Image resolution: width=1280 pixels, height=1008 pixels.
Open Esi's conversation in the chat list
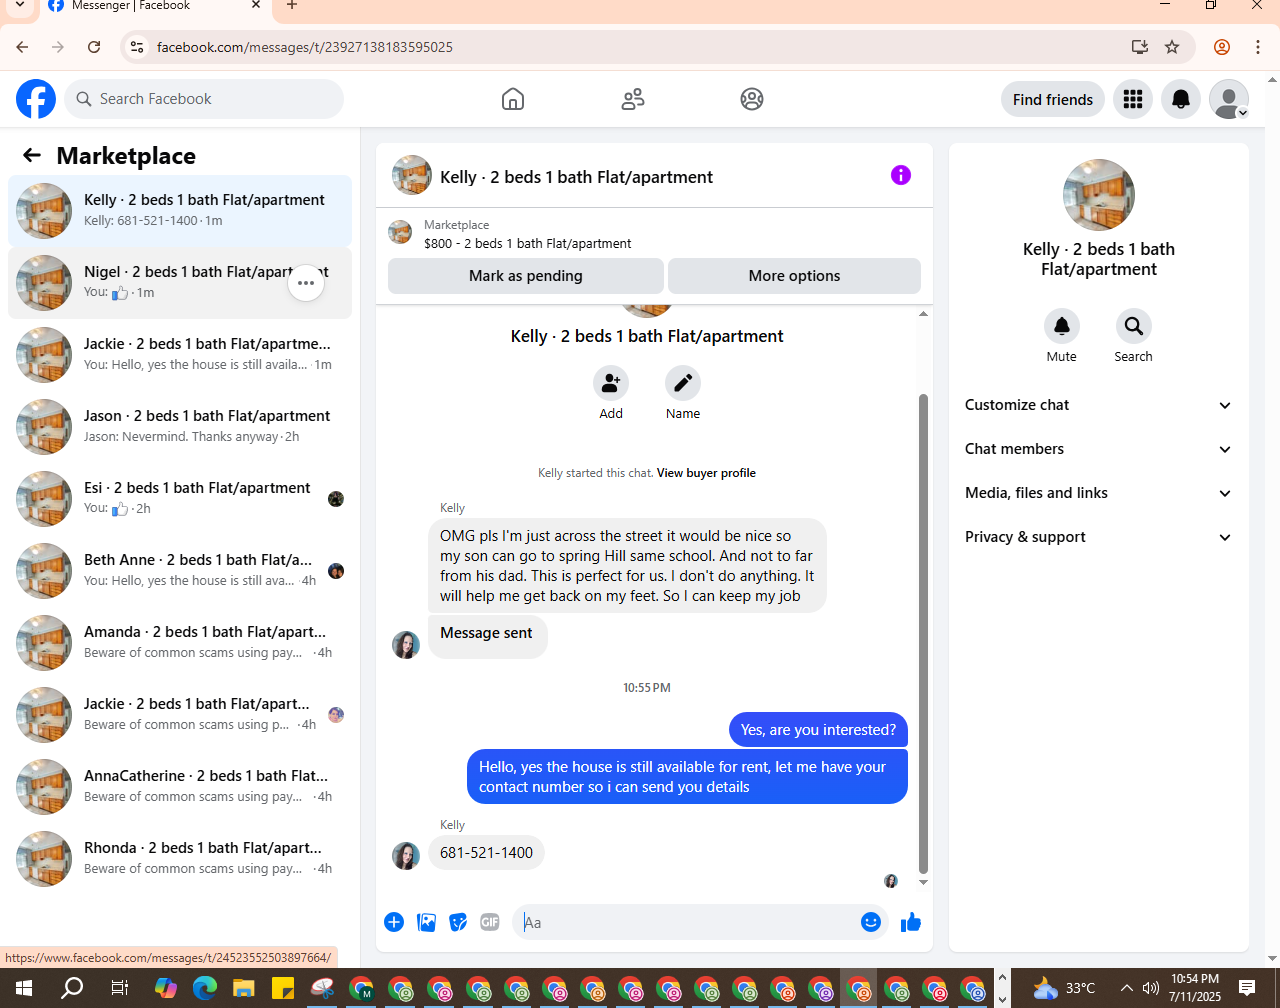coord(180,499)
